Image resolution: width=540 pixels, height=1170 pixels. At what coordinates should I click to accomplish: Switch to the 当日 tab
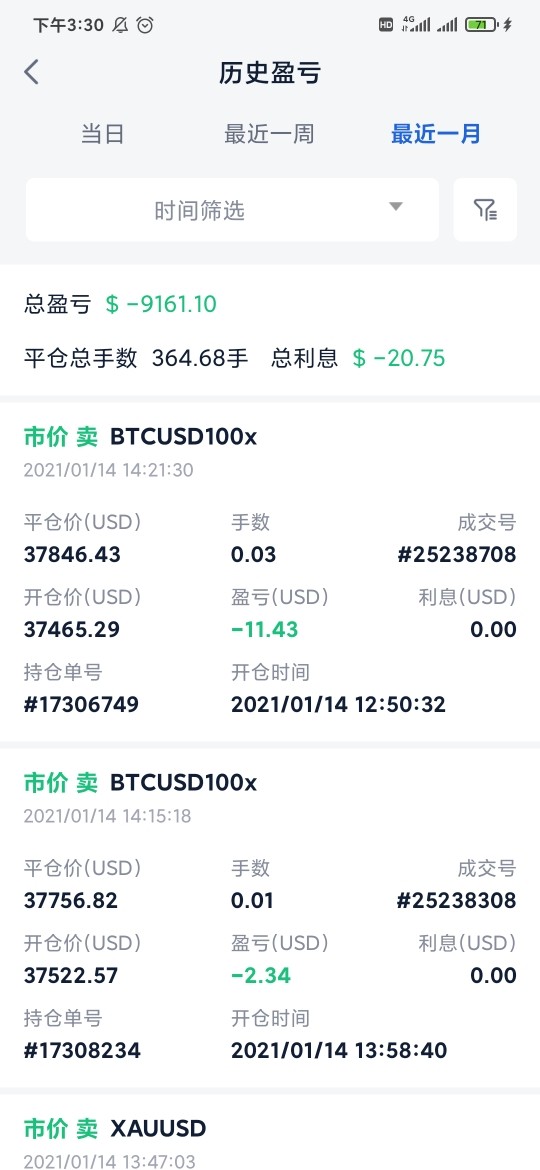(x=102, y=134)
